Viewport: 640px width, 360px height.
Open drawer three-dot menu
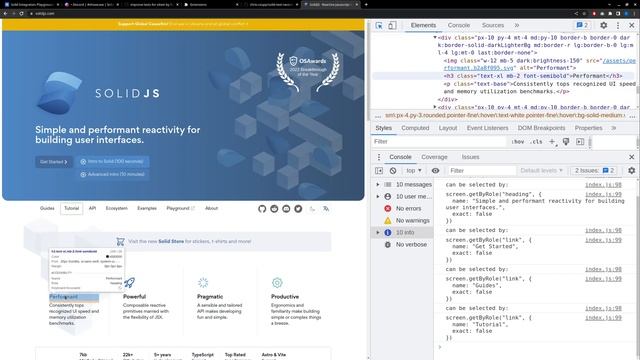click(379, 157)
